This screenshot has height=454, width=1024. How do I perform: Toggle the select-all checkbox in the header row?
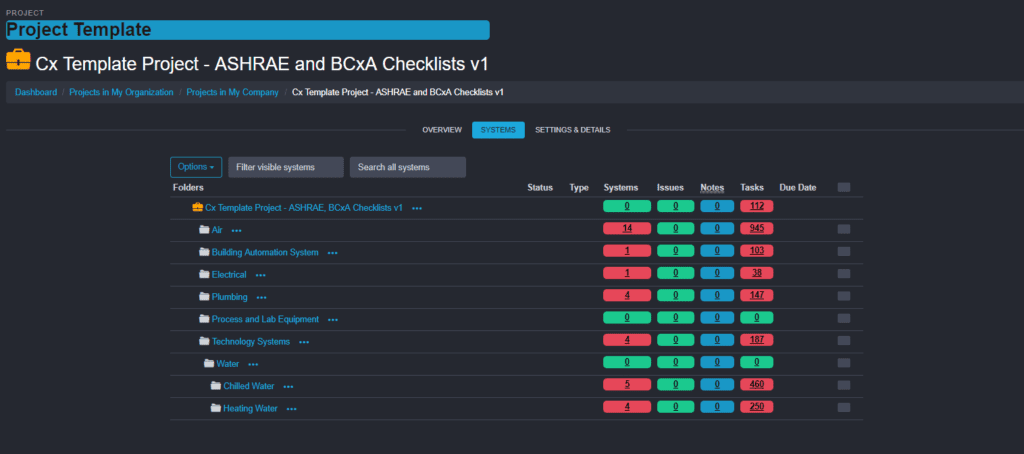pyautogui.click(x=844, y=187)
